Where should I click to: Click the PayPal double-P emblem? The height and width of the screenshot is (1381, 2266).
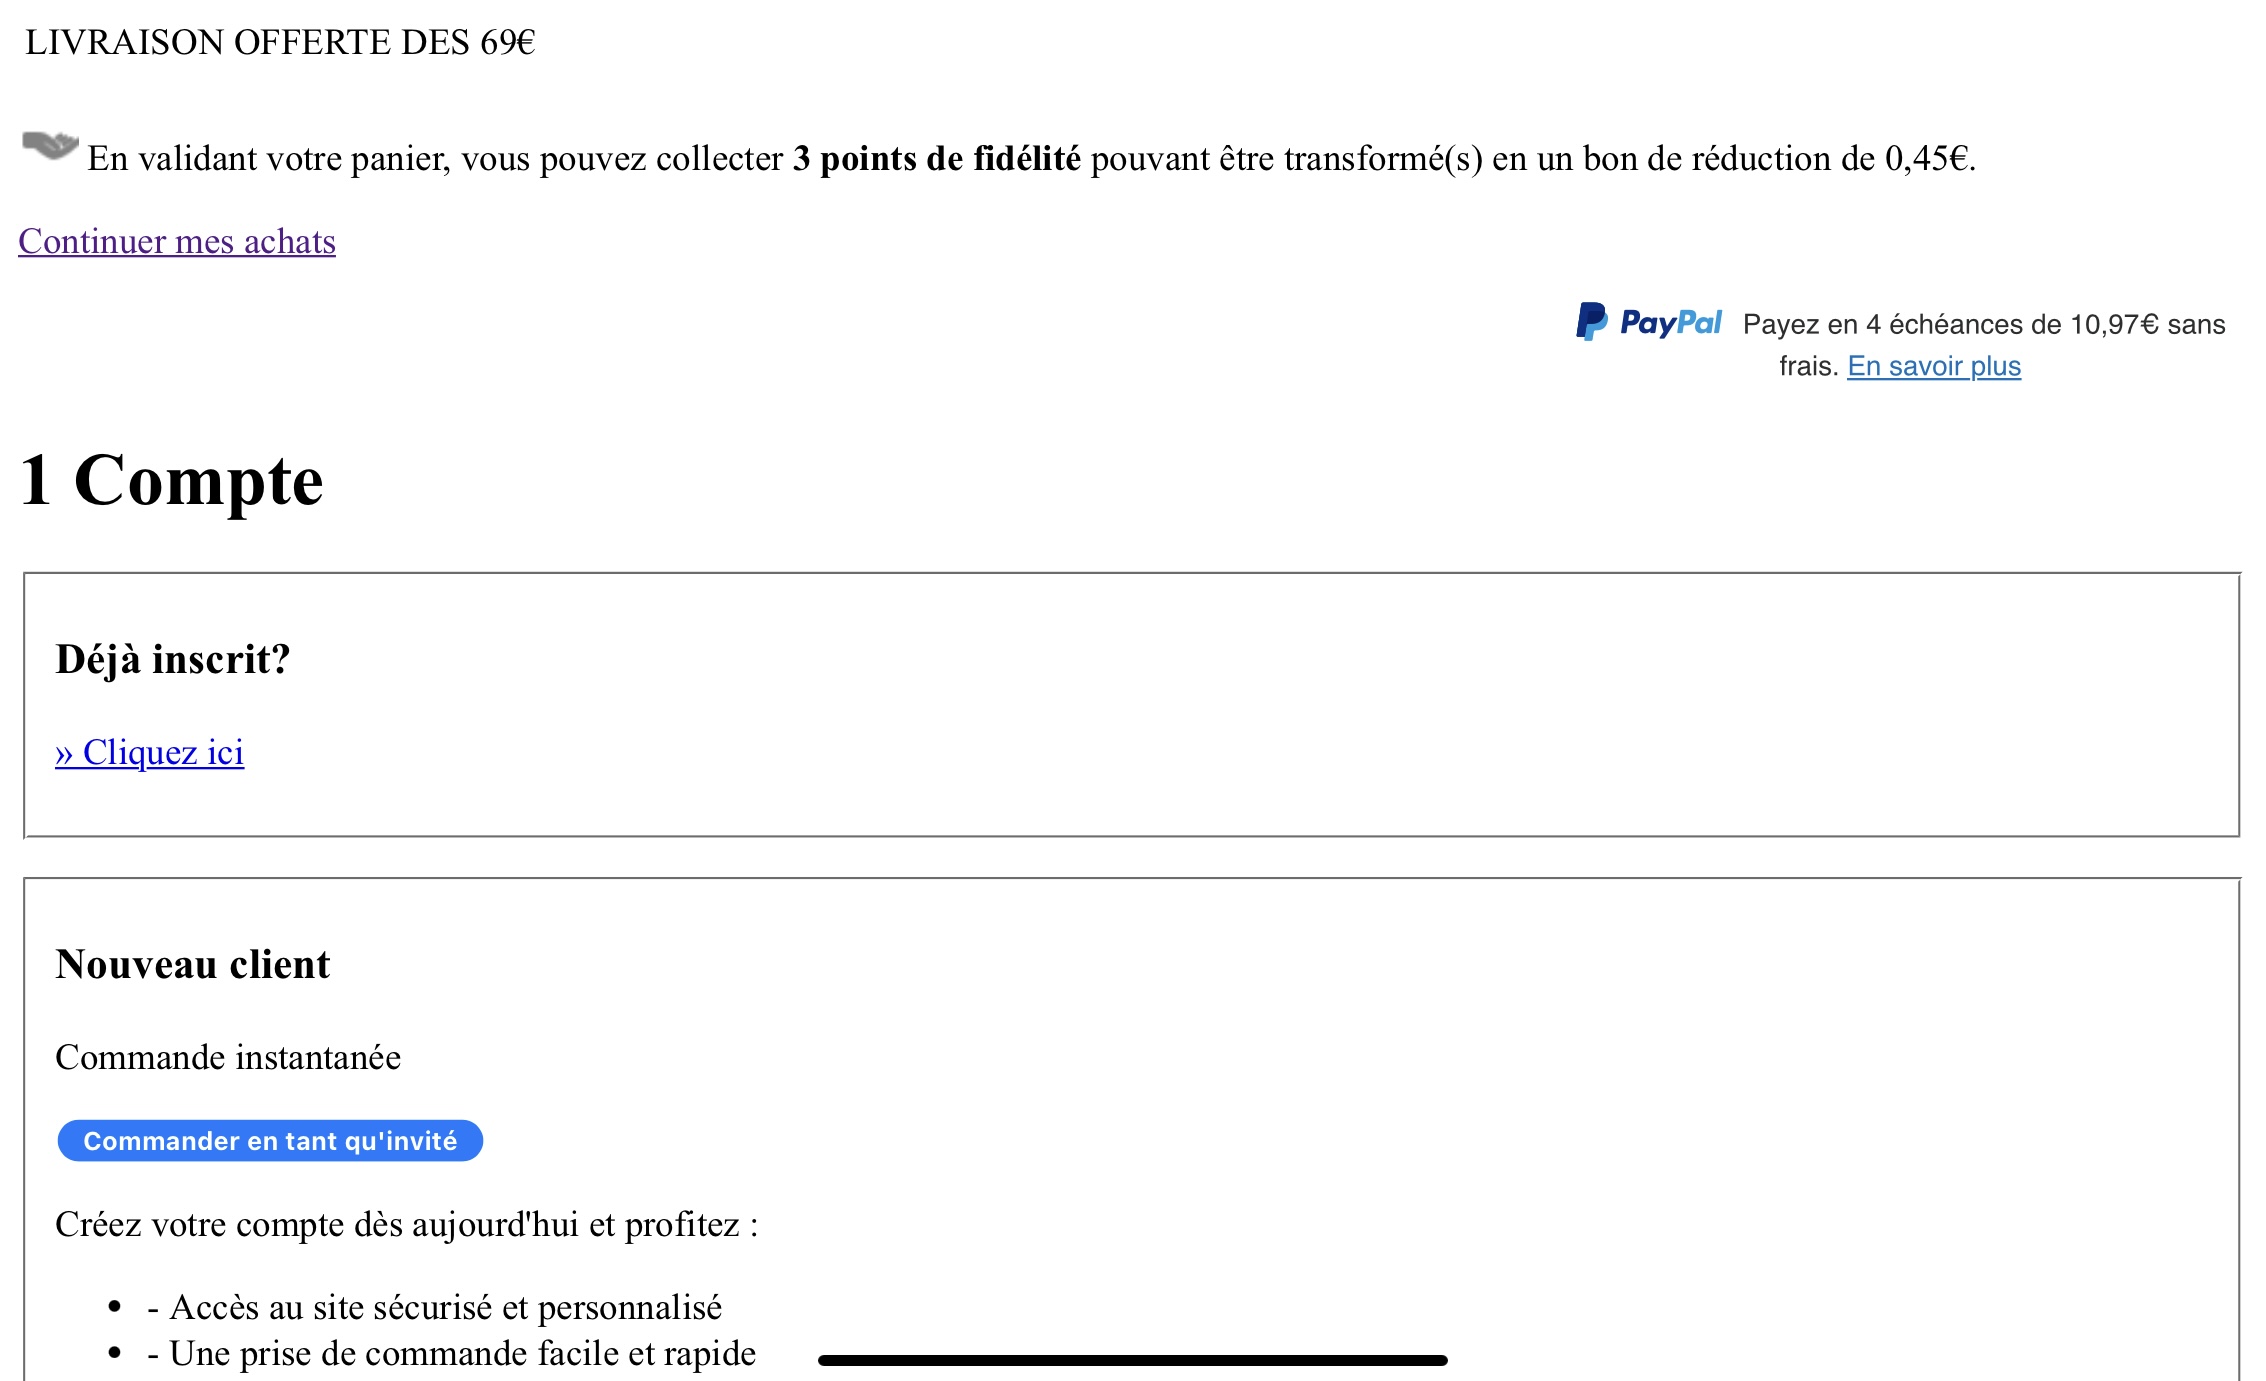(1591, 322)
